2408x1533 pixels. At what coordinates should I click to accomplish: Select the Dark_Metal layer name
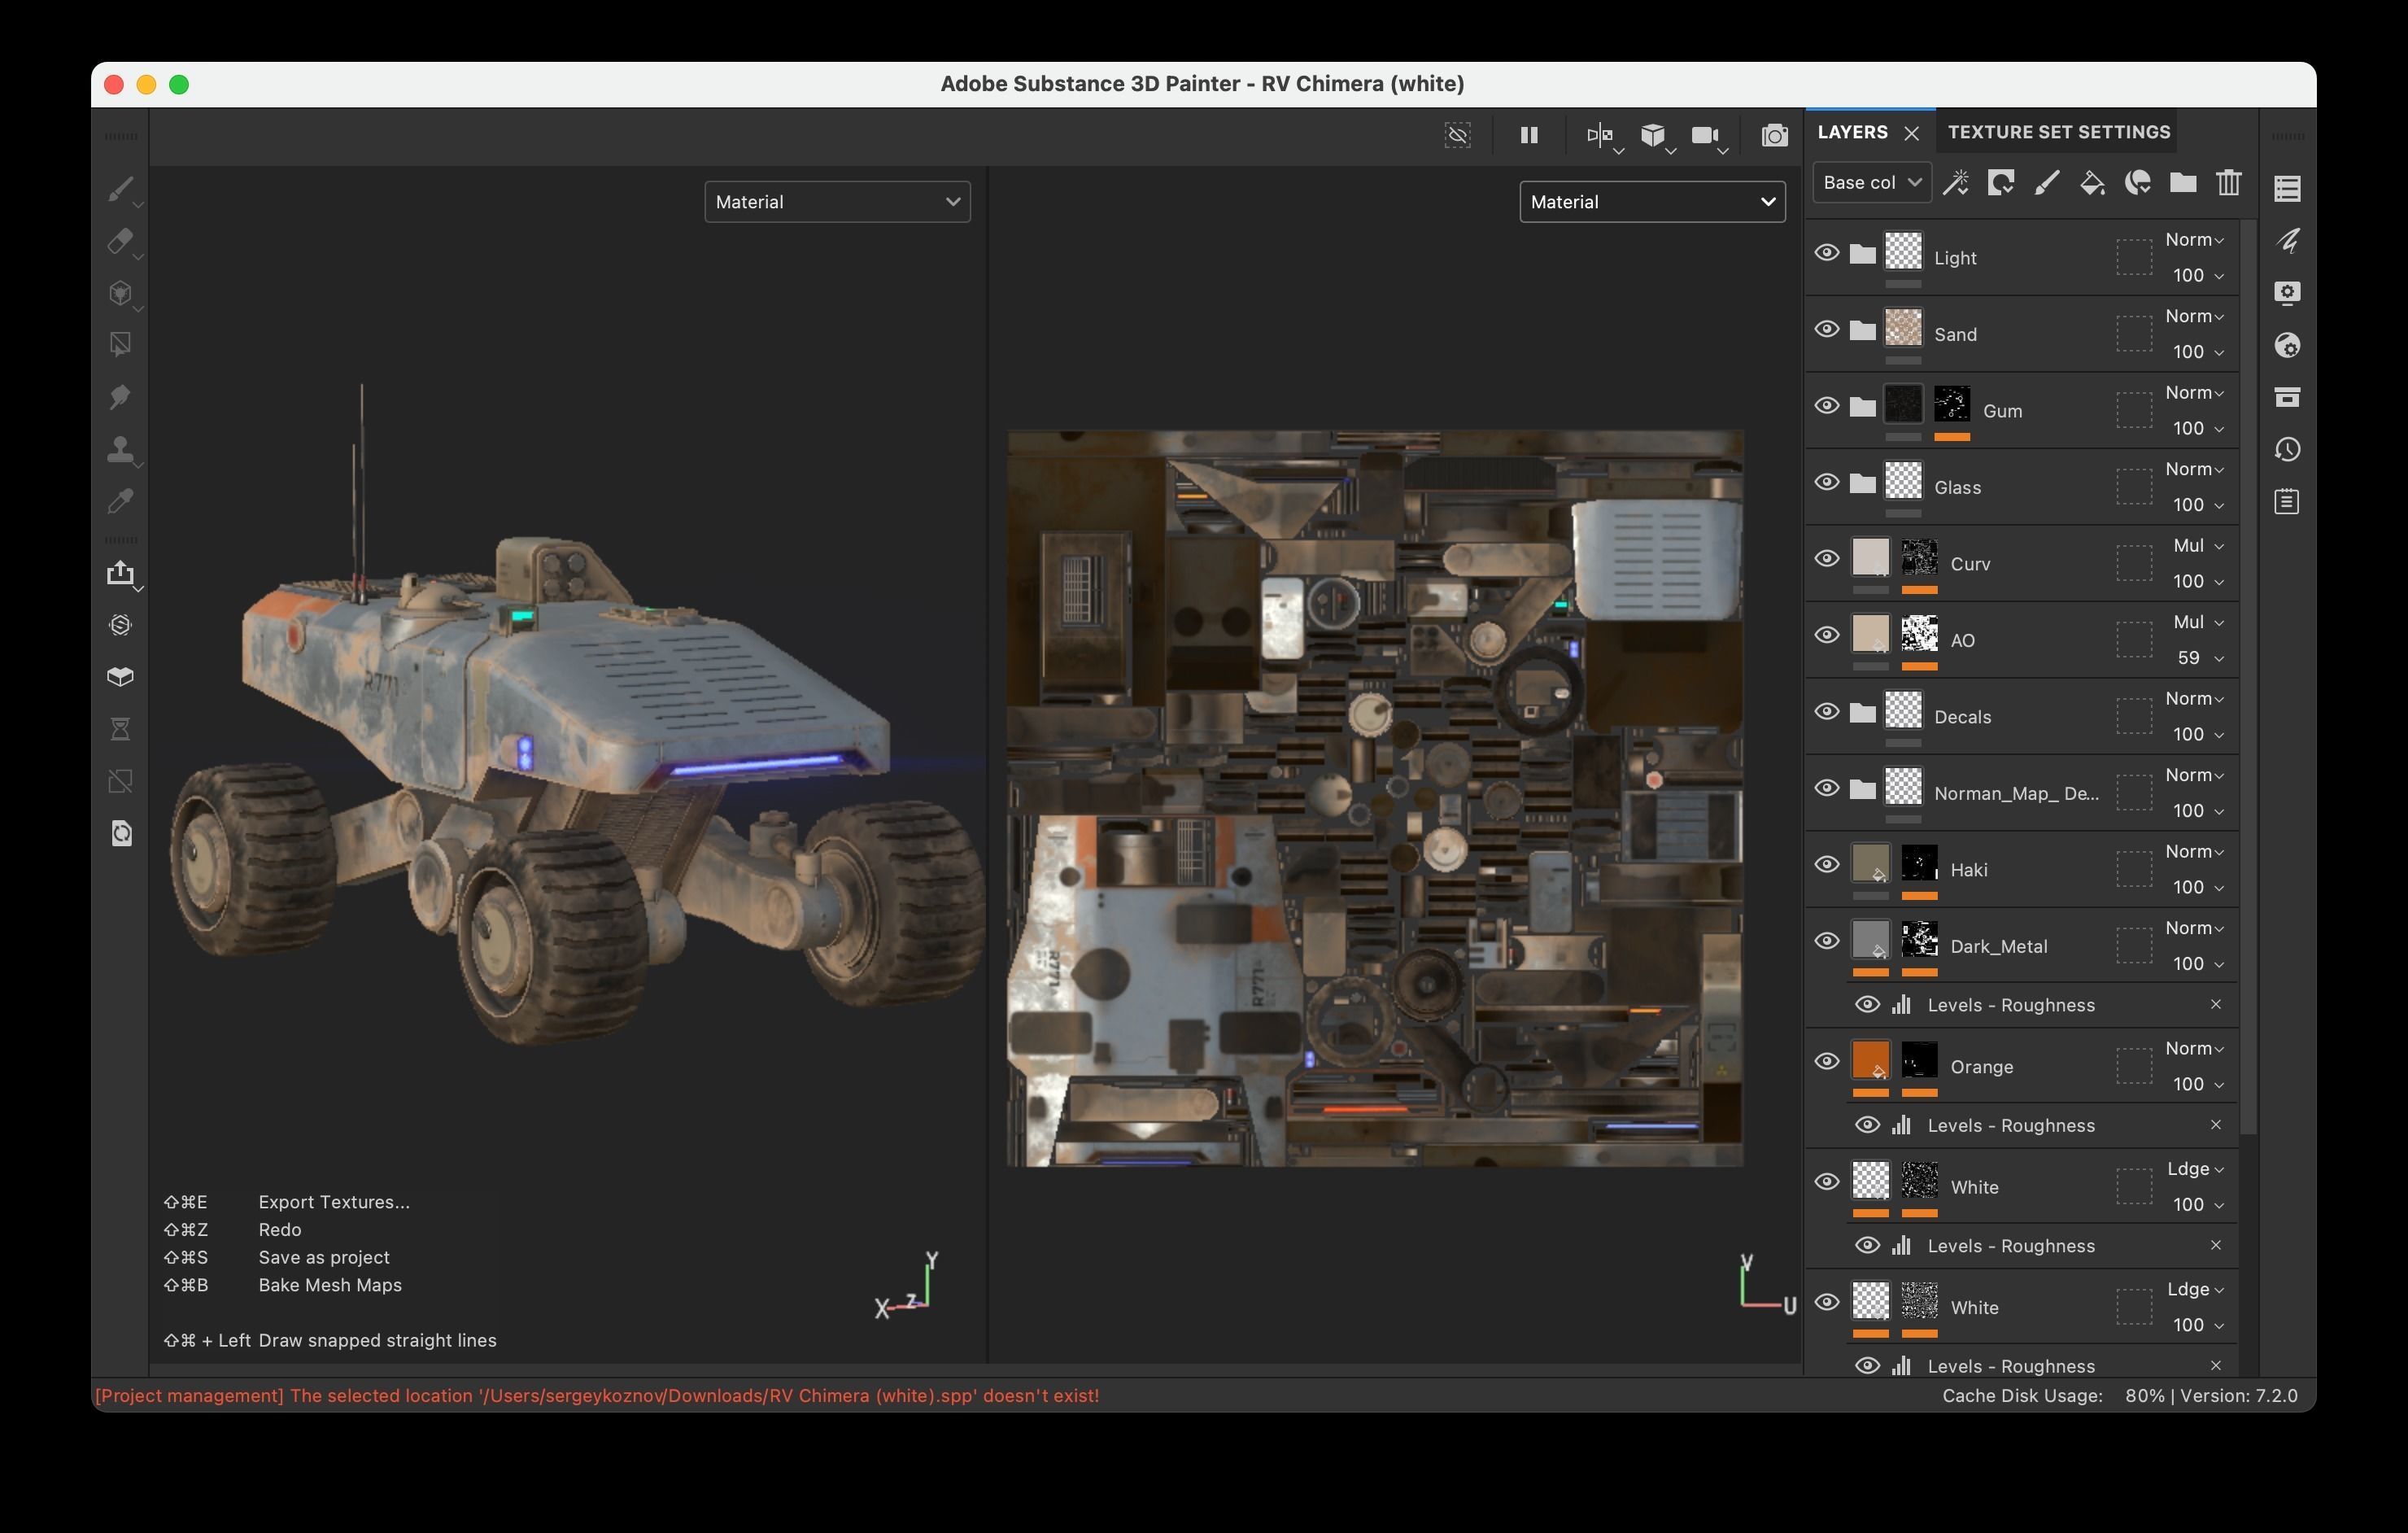(x=1998, y=946)
